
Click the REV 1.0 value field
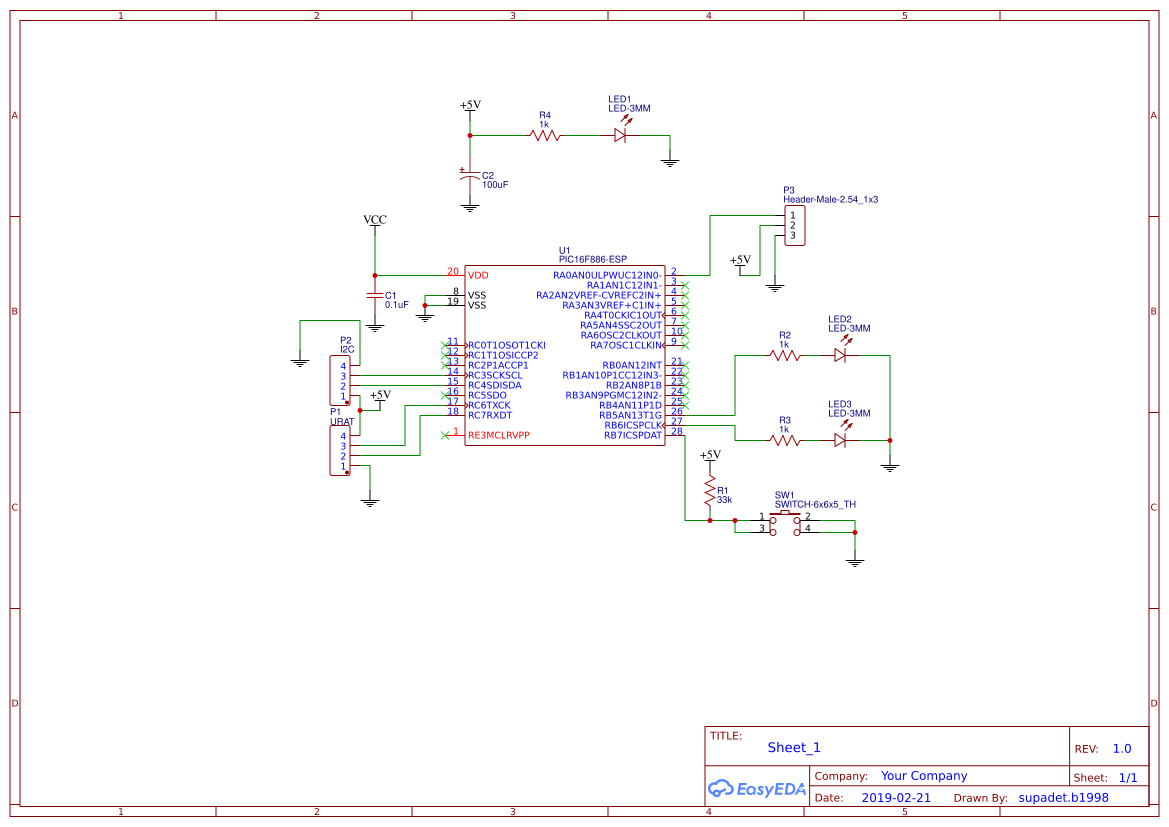[x=1121, y=747]
